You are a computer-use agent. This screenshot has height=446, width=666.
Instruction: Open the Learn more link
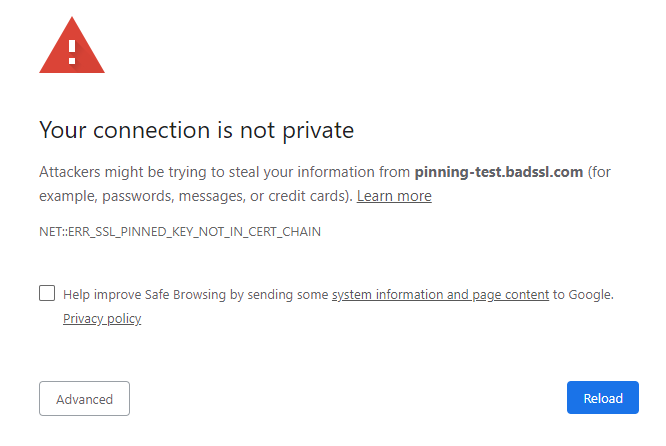tap(394, 196)
